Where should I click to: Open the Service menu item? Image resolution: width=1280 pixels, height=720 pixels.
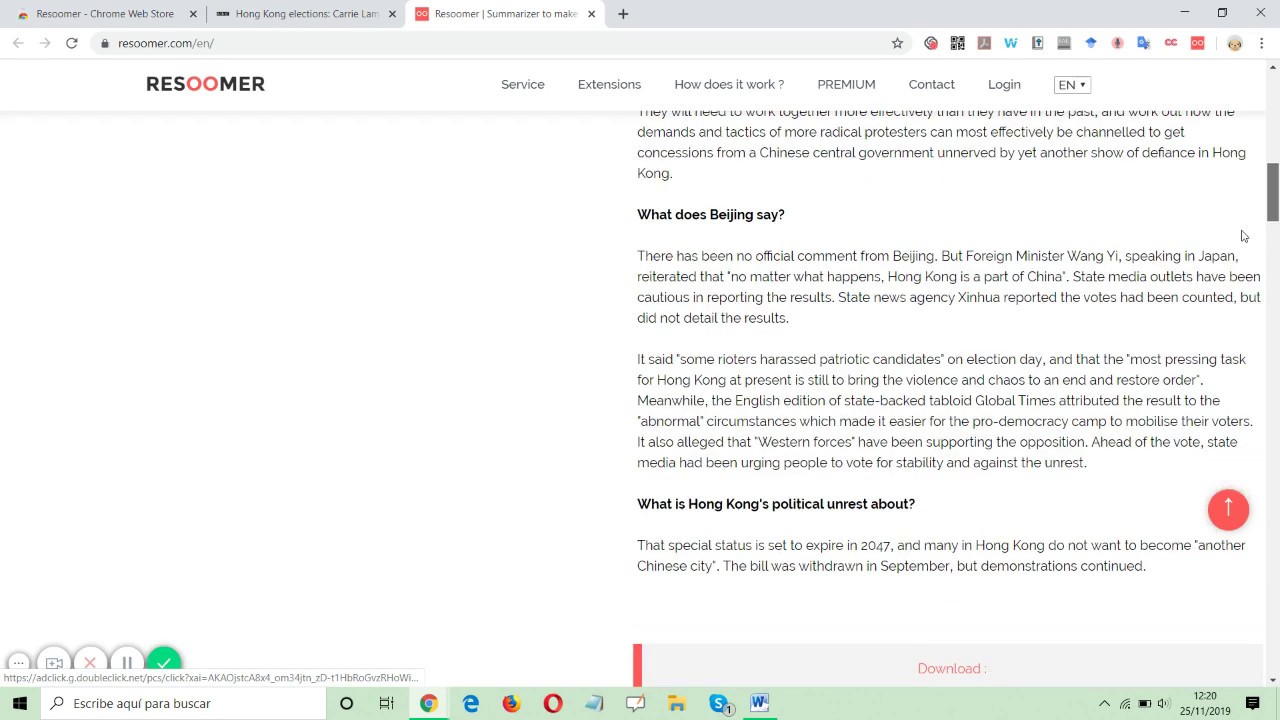(x=523, y=85)
